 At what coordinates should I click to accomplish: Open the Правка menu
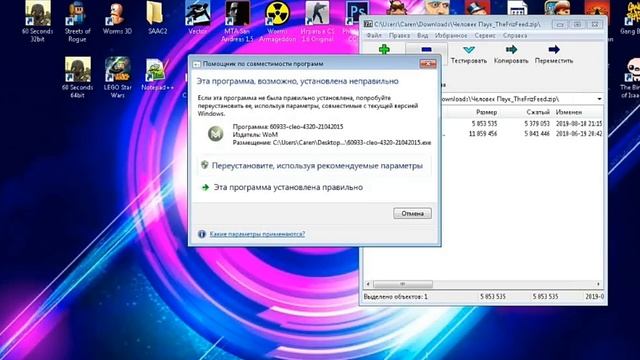point(399,36)
